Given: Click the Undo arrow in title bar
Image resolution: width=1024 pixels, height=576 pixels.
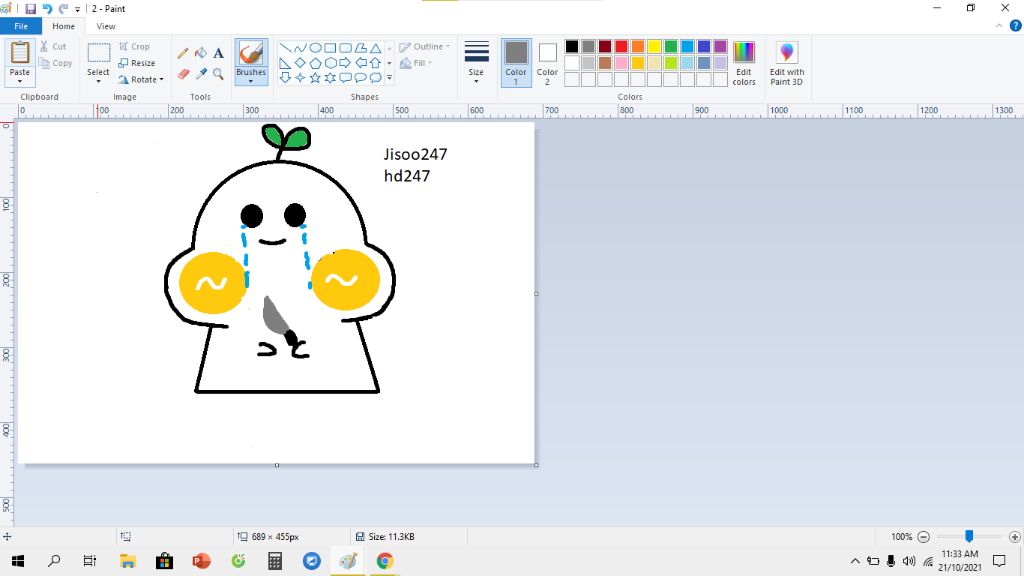Looking at the screenshot, I should (x=47, y=8).
